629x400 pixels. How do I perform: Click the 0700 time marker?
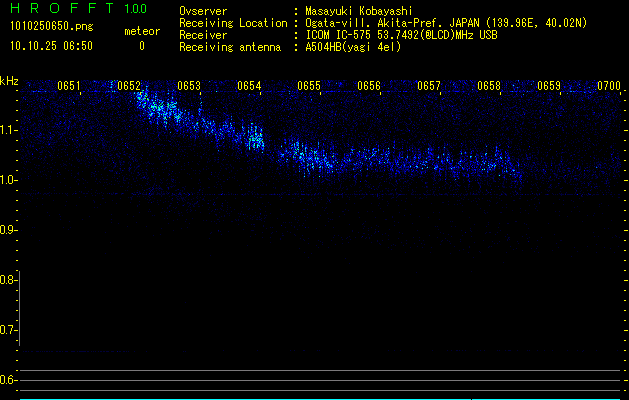608,86
